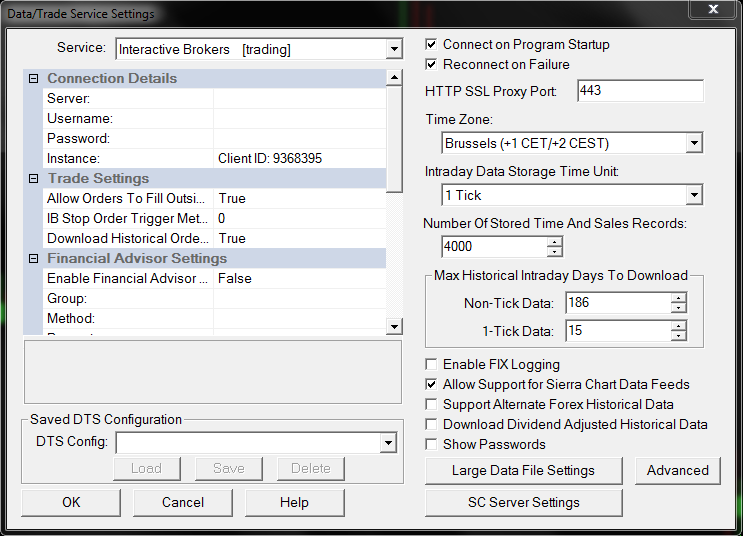Select IB Stop Order Trigger Method value
This screenshot has height=536, width=743.
click(299, 218)
